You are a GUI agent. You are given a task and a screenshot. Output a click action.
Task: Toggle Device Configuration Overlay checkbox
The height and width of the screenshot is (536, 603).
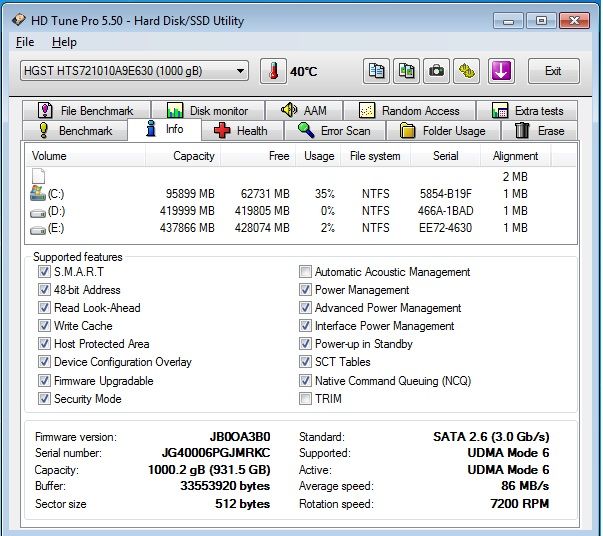coord(44,361)
